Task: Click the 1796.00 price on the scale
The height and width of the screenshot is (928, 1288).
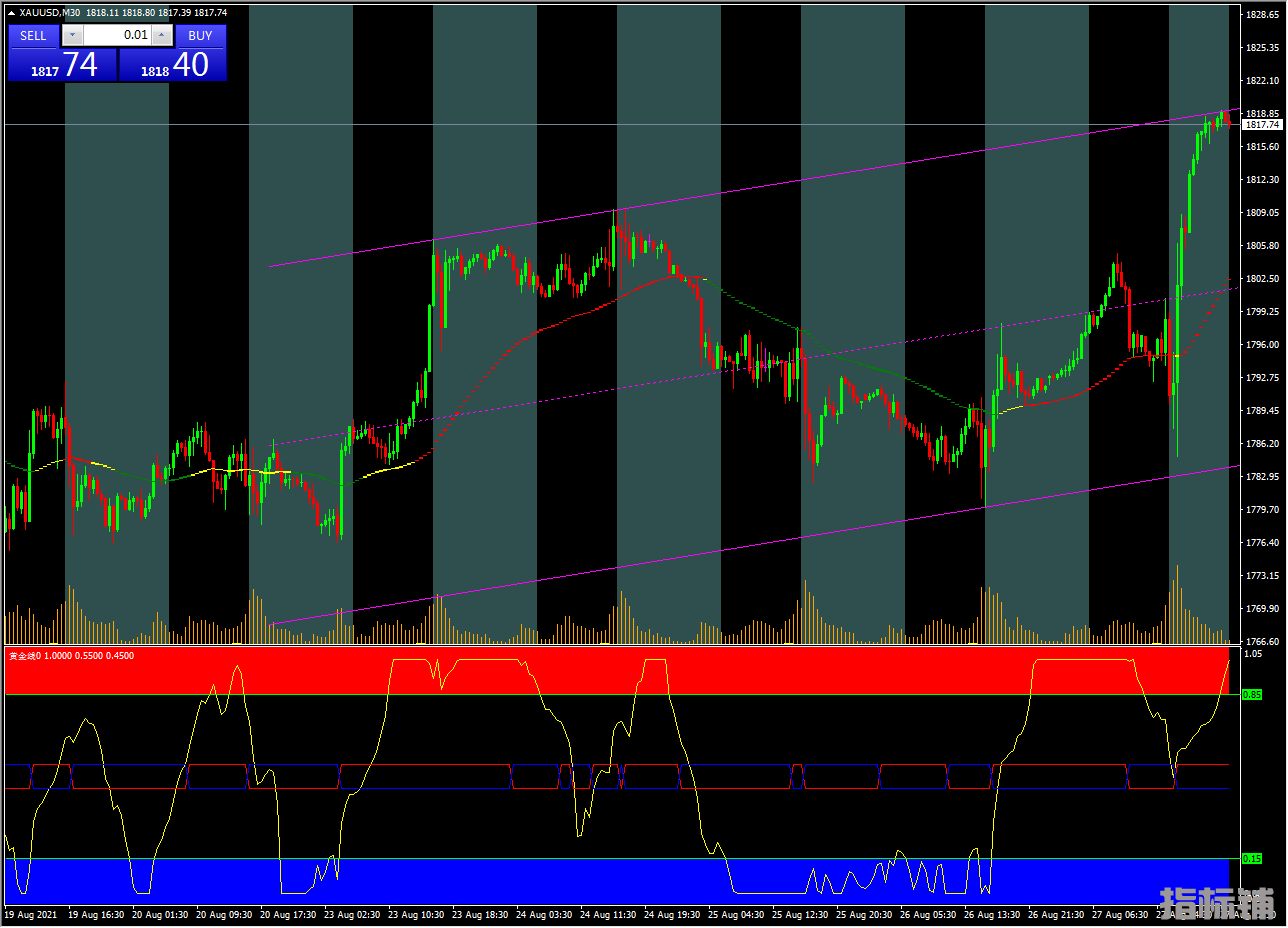Action: click(1263, 345)
